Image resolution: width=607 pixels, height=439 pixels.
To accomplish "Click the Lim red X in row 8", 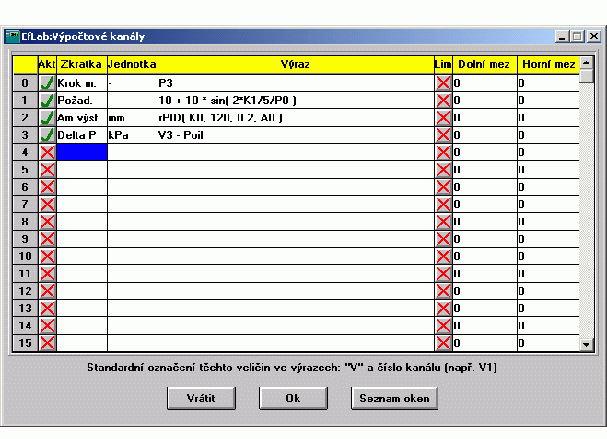I will tap(443, 221).
